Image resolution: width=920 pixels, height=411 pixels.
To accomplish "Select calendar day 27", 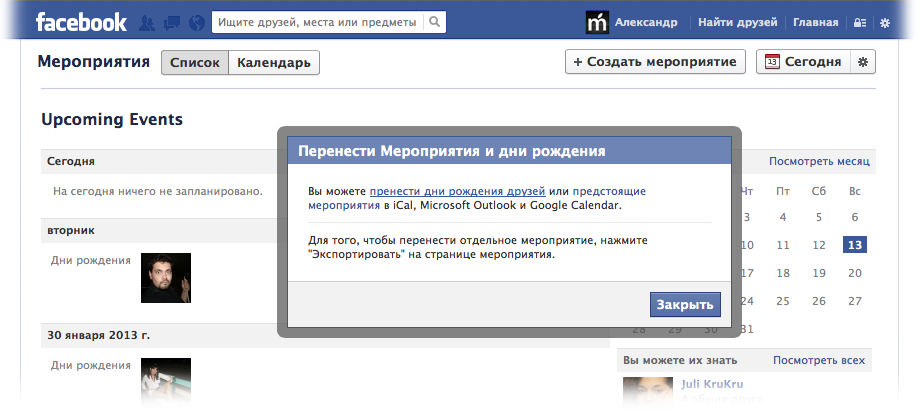I will coord(855,301).
